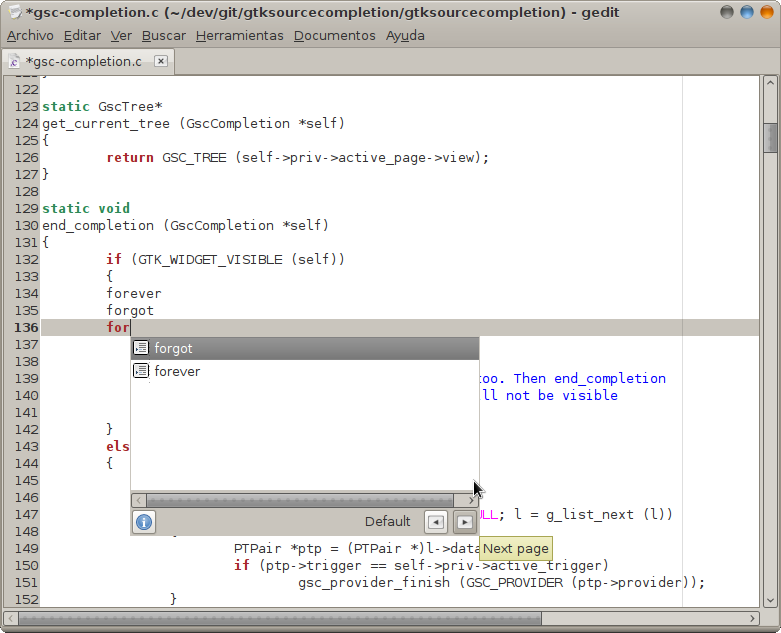The height and width of the screenshot is (633, 781).
Task: Click the icon beside the forever proposal
Action: [141, 371]
